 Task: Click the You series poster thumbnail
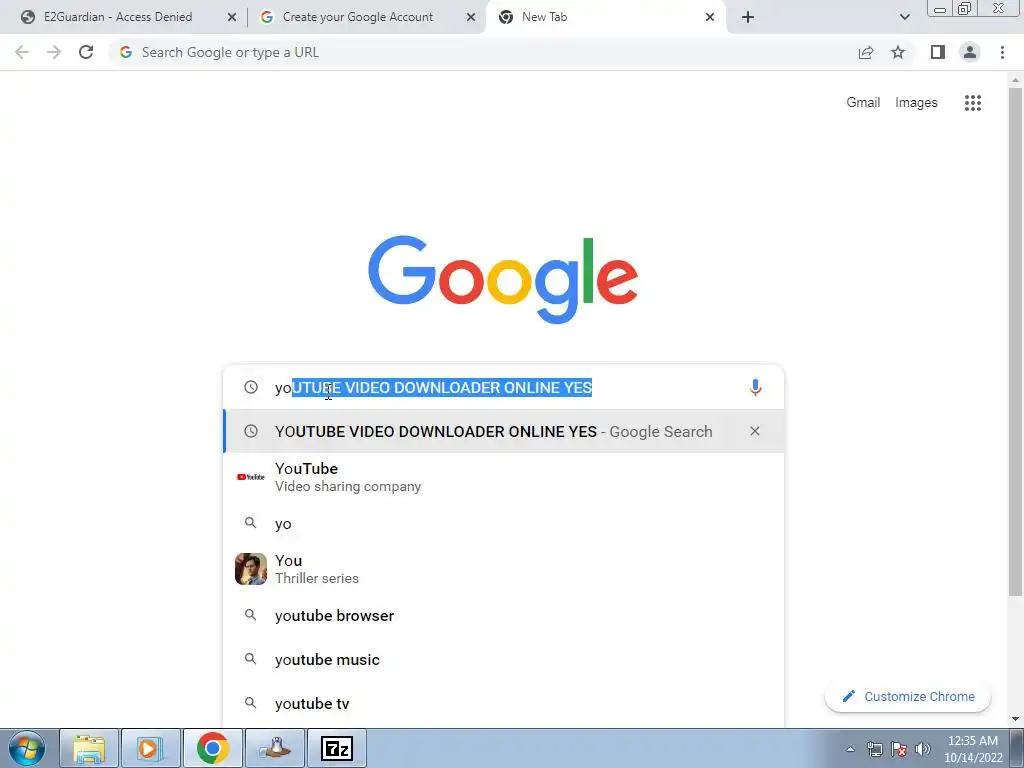click(251, 569)
